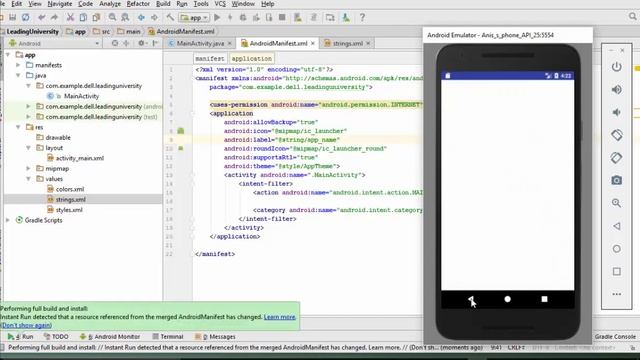Open the Messages tool window
This screenshot has height=360, width=640.
215,337
